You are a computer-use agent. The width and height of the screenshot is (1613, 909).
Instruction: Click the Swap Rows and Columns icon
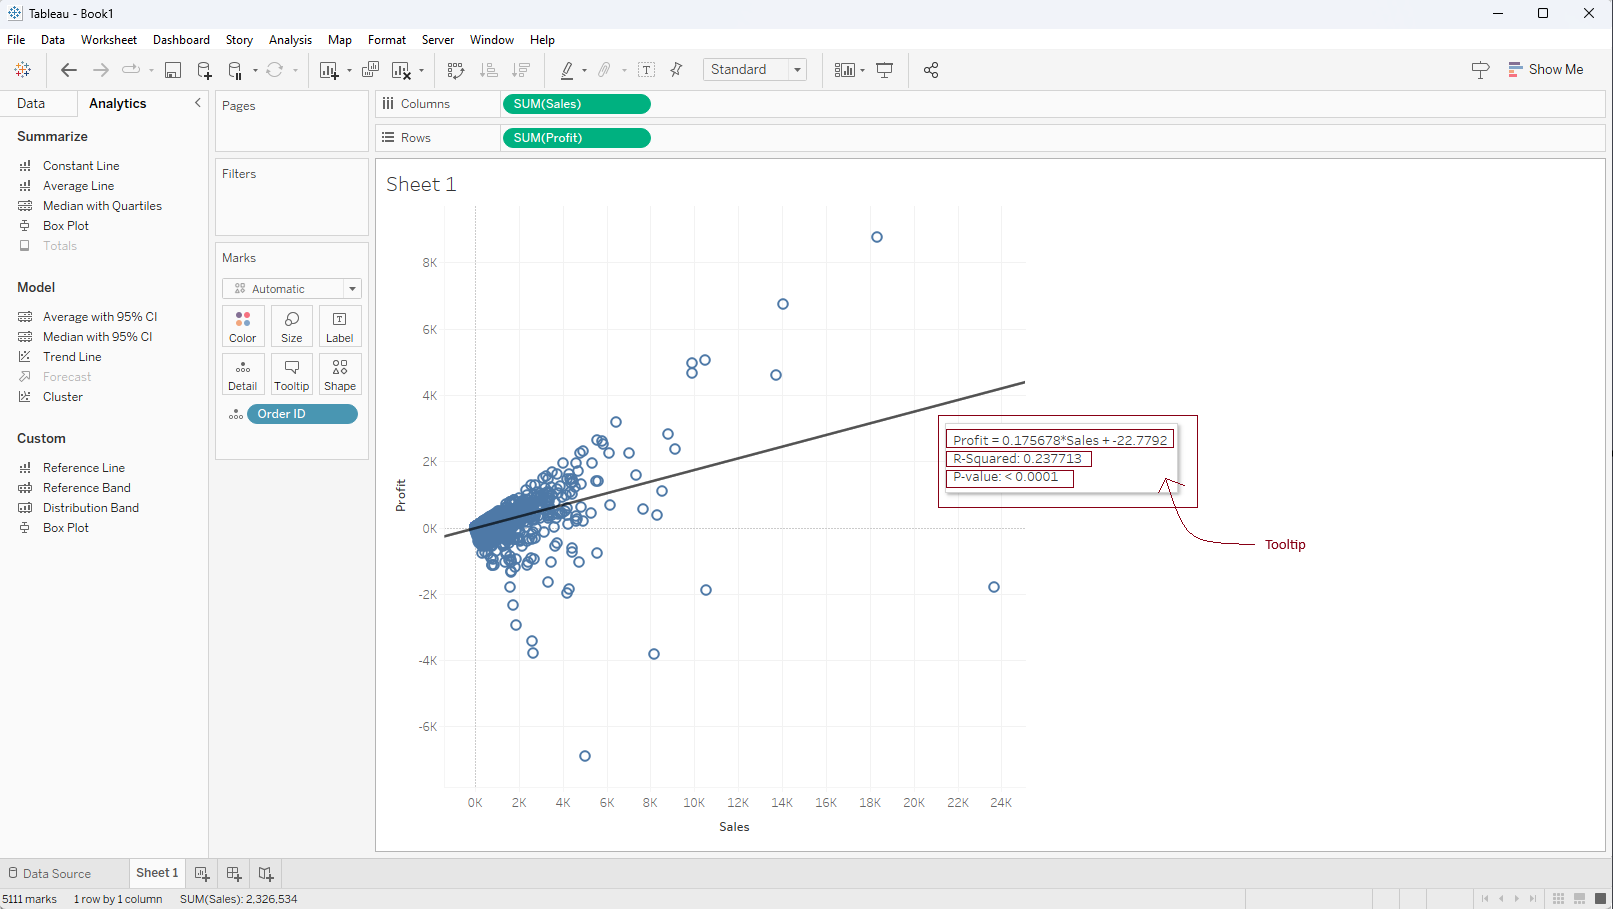click(456, 70)
